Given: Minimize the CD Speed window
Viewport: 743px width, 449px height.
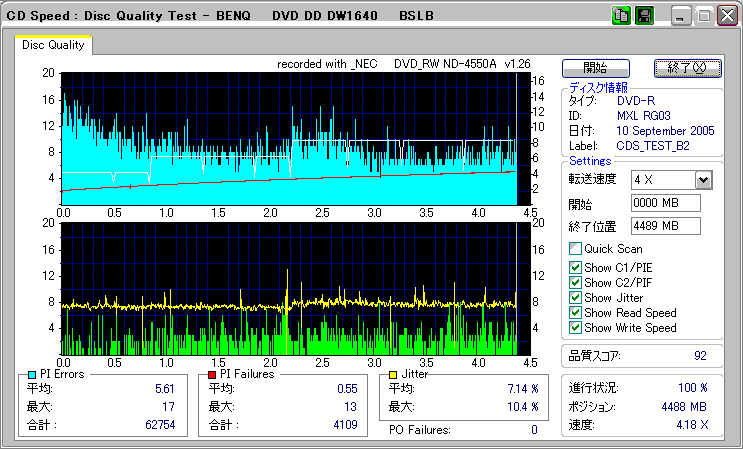Looking at the screenshot, I should point(681,16).
